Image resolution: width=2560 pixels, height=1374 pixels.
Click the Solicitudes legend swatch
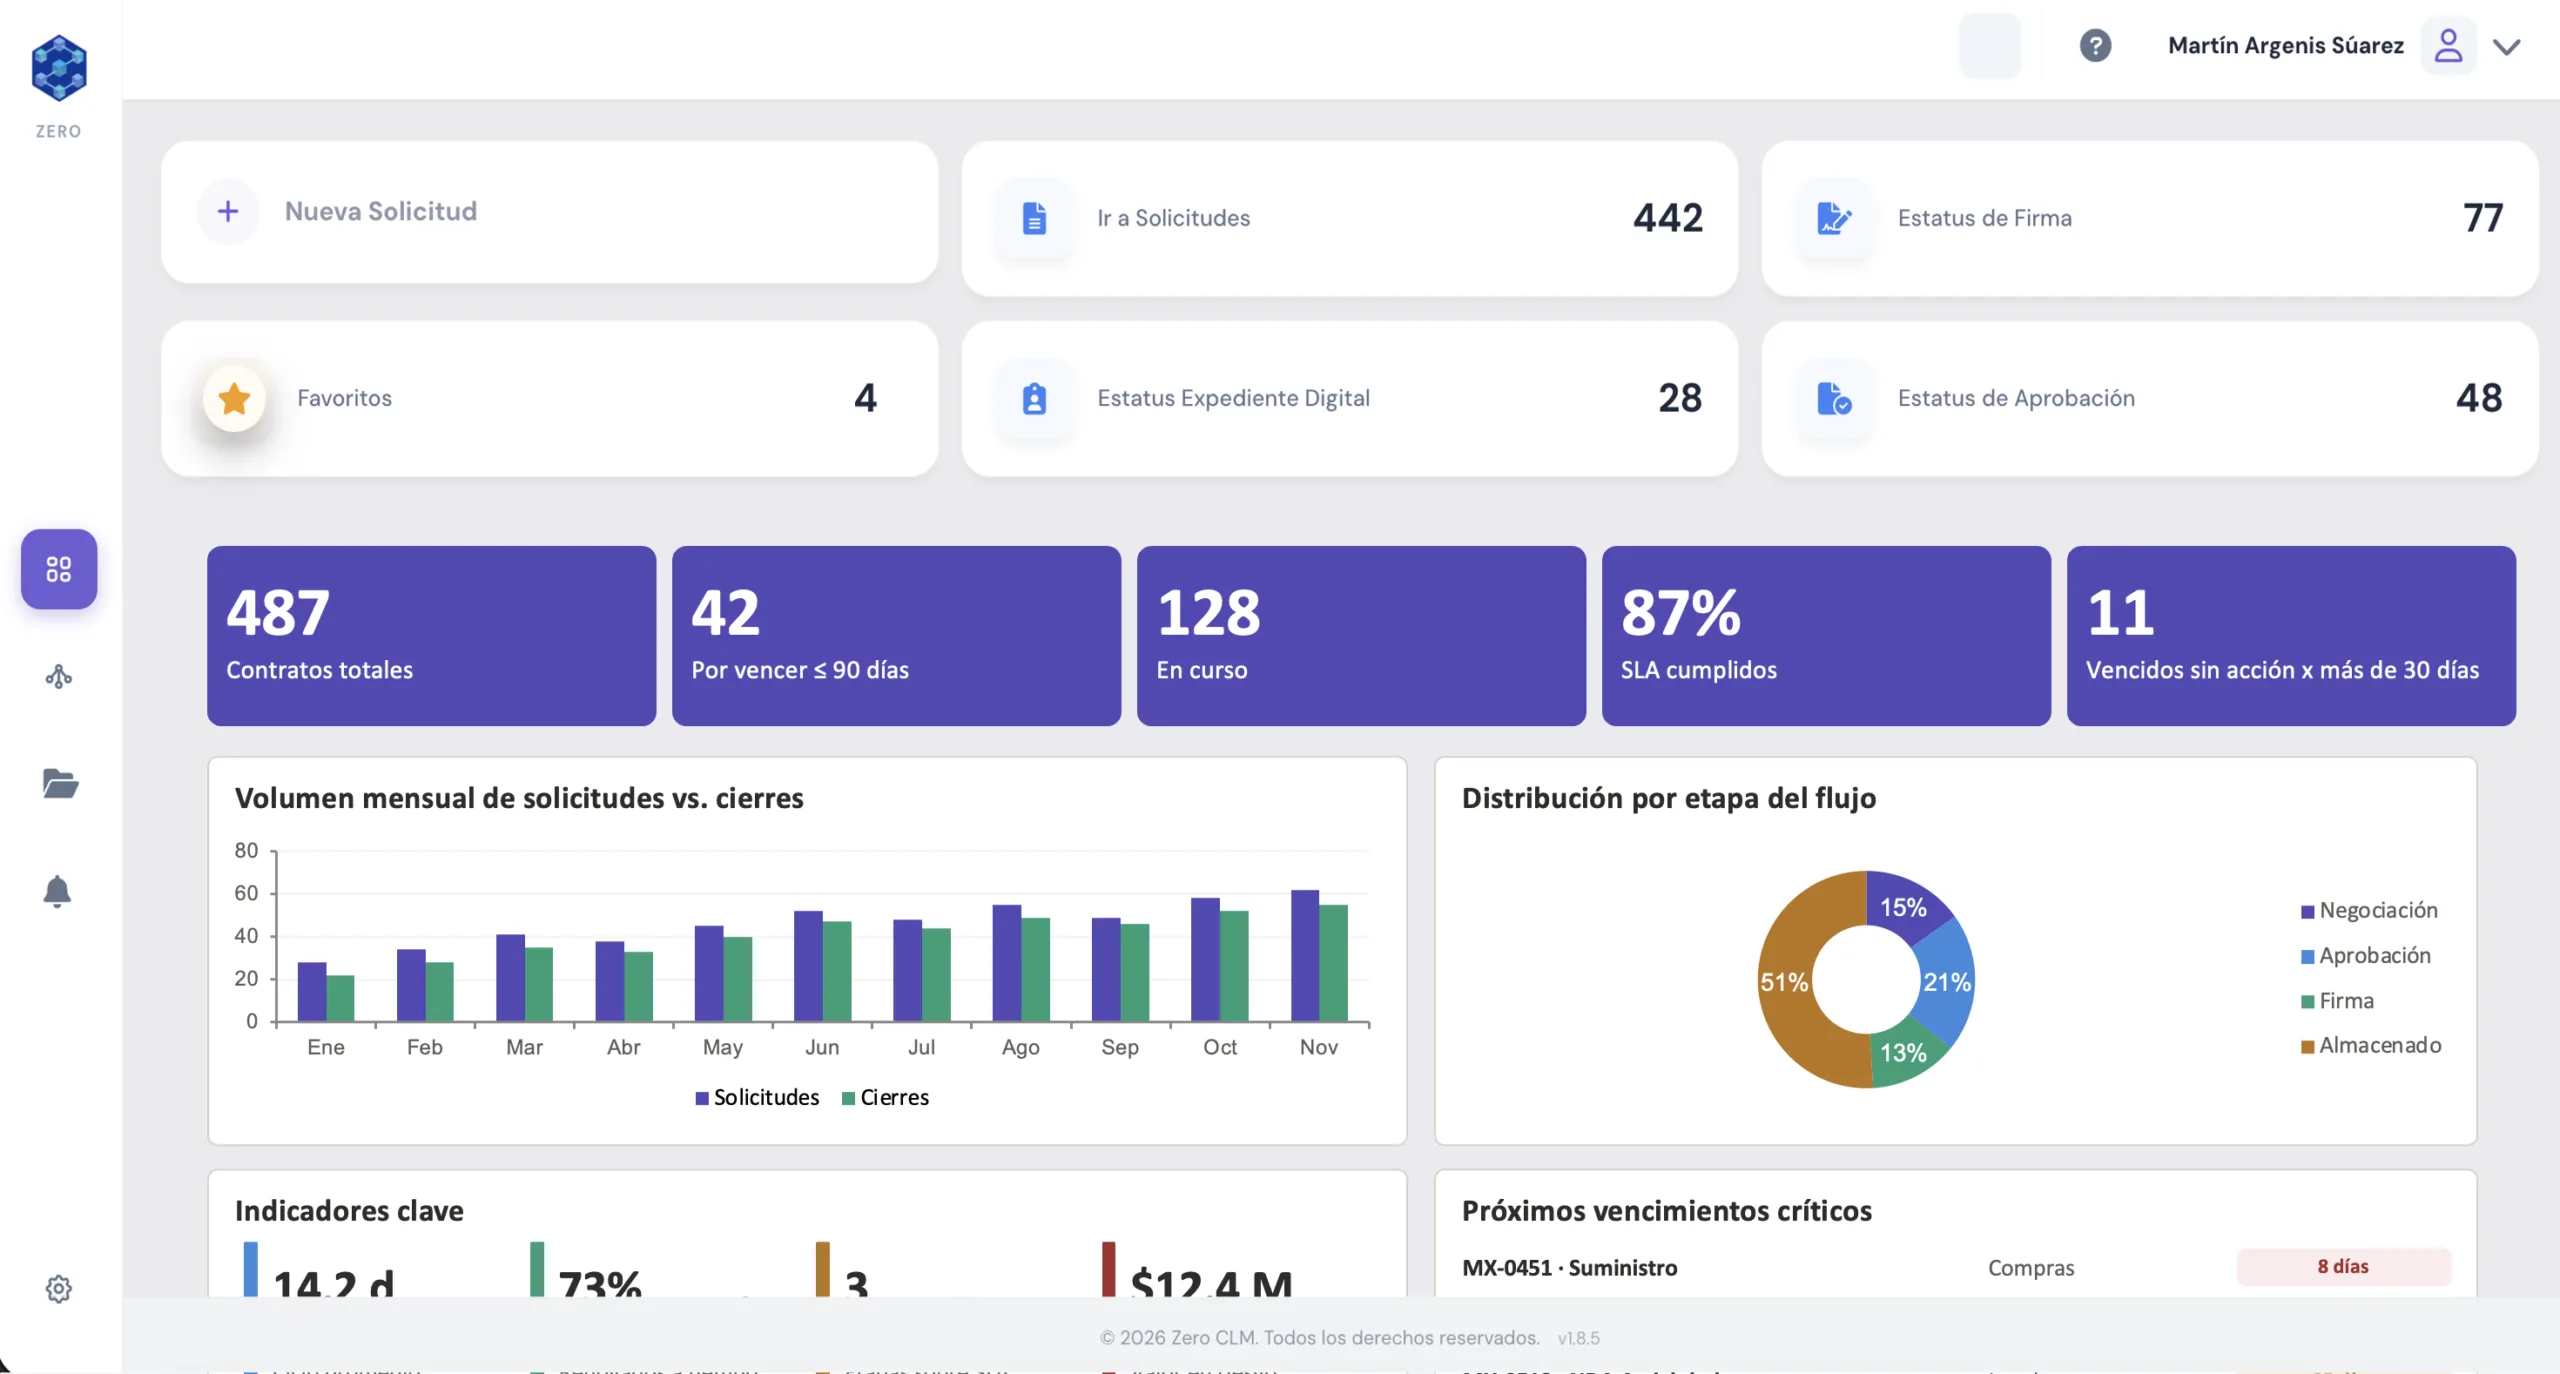[702, 1098]
